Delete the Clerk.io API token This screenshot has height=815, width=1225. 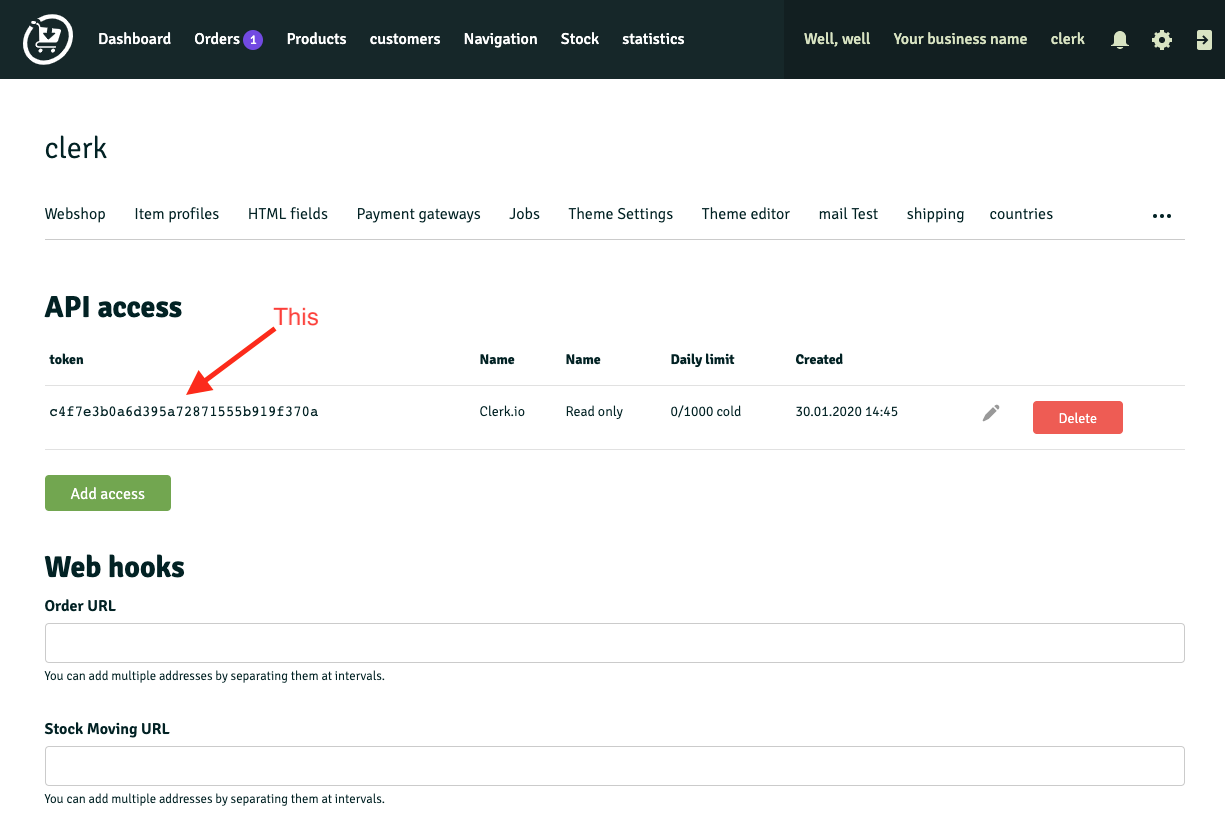tap(1077, 417)
